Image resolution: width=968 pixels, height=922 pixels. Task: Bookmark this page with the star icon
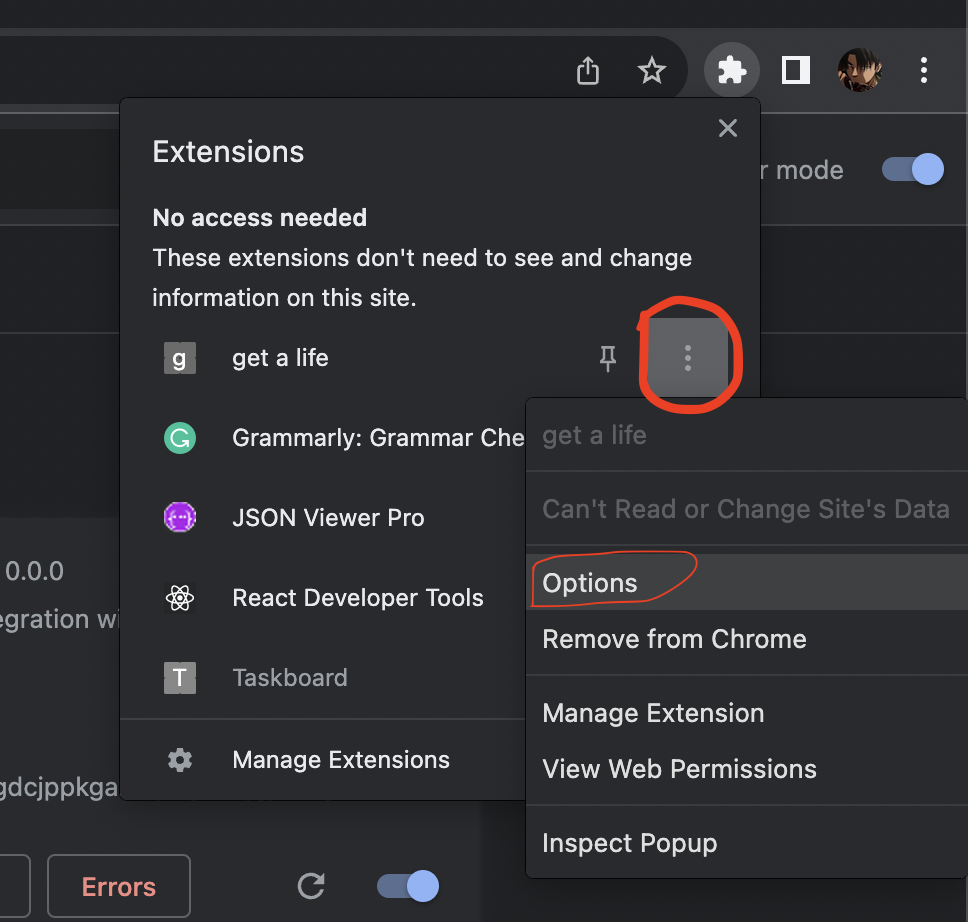click(652, 71)
